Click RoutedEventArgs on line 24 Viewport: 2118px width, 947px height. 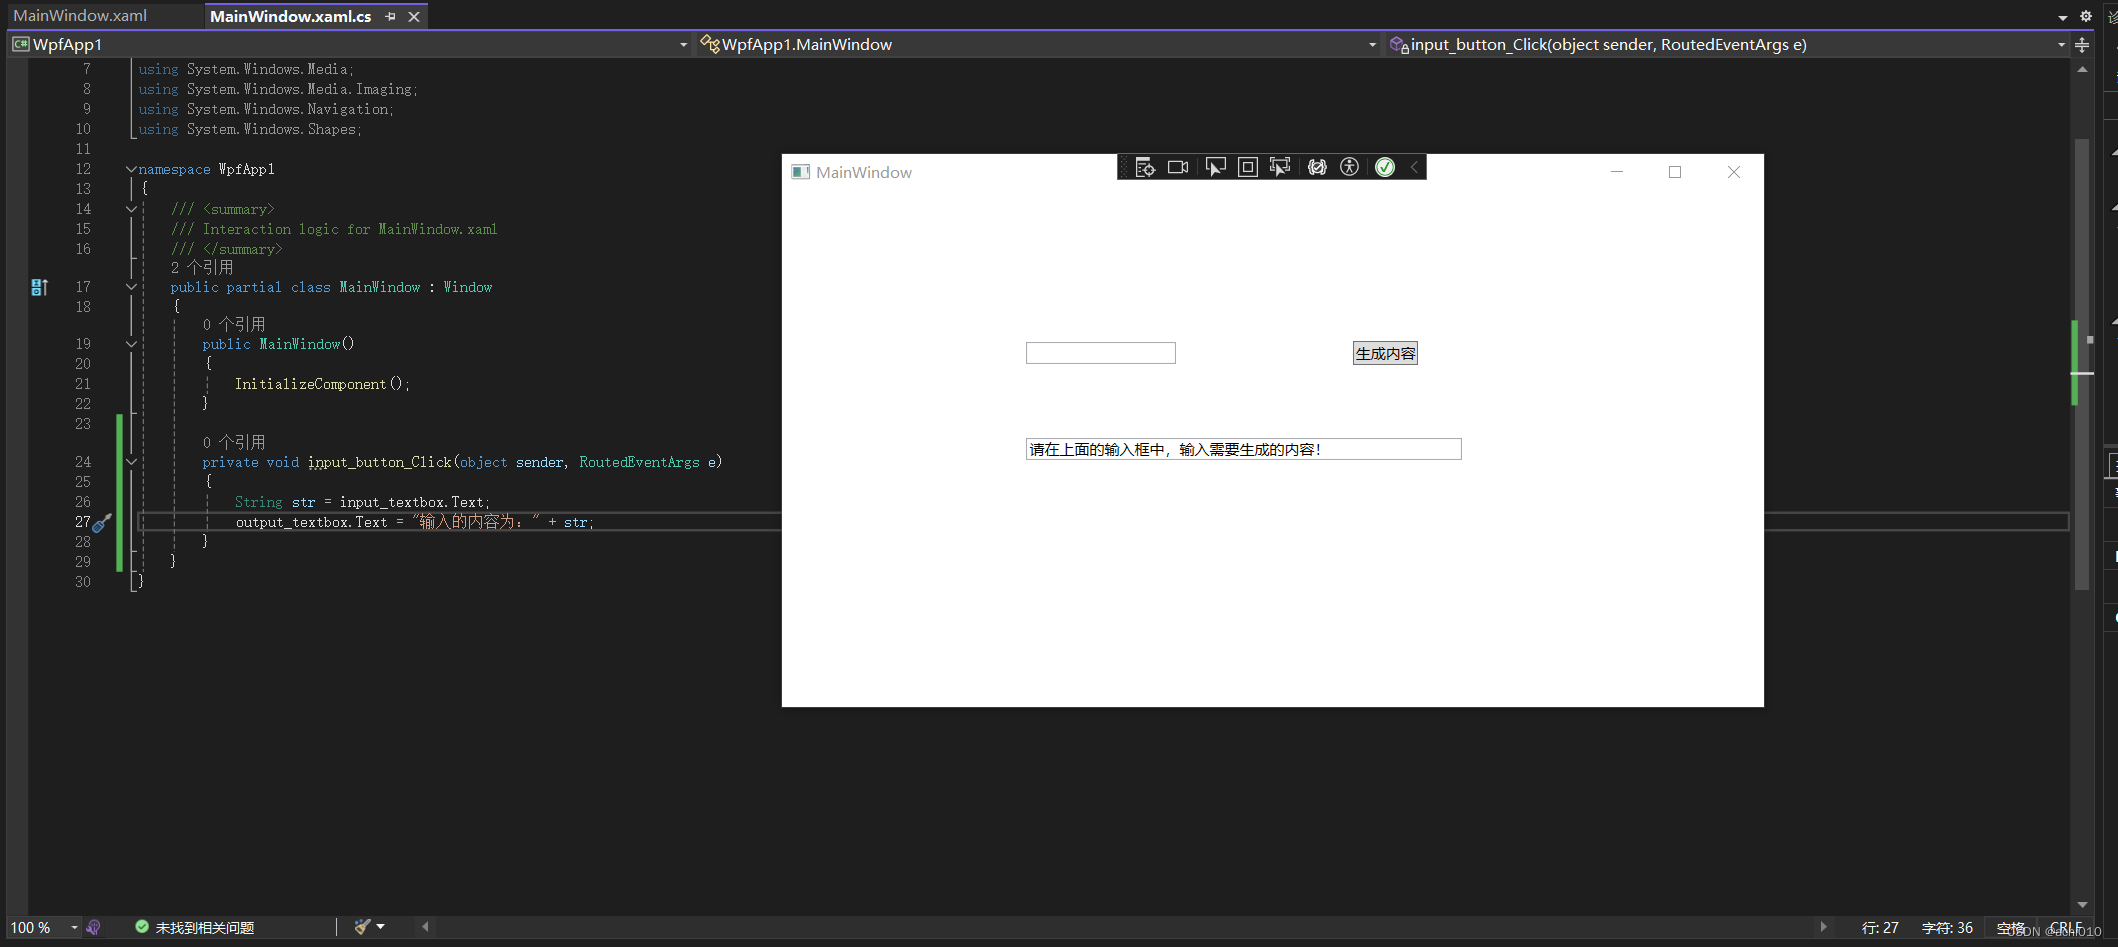click(x=639, y=462)
